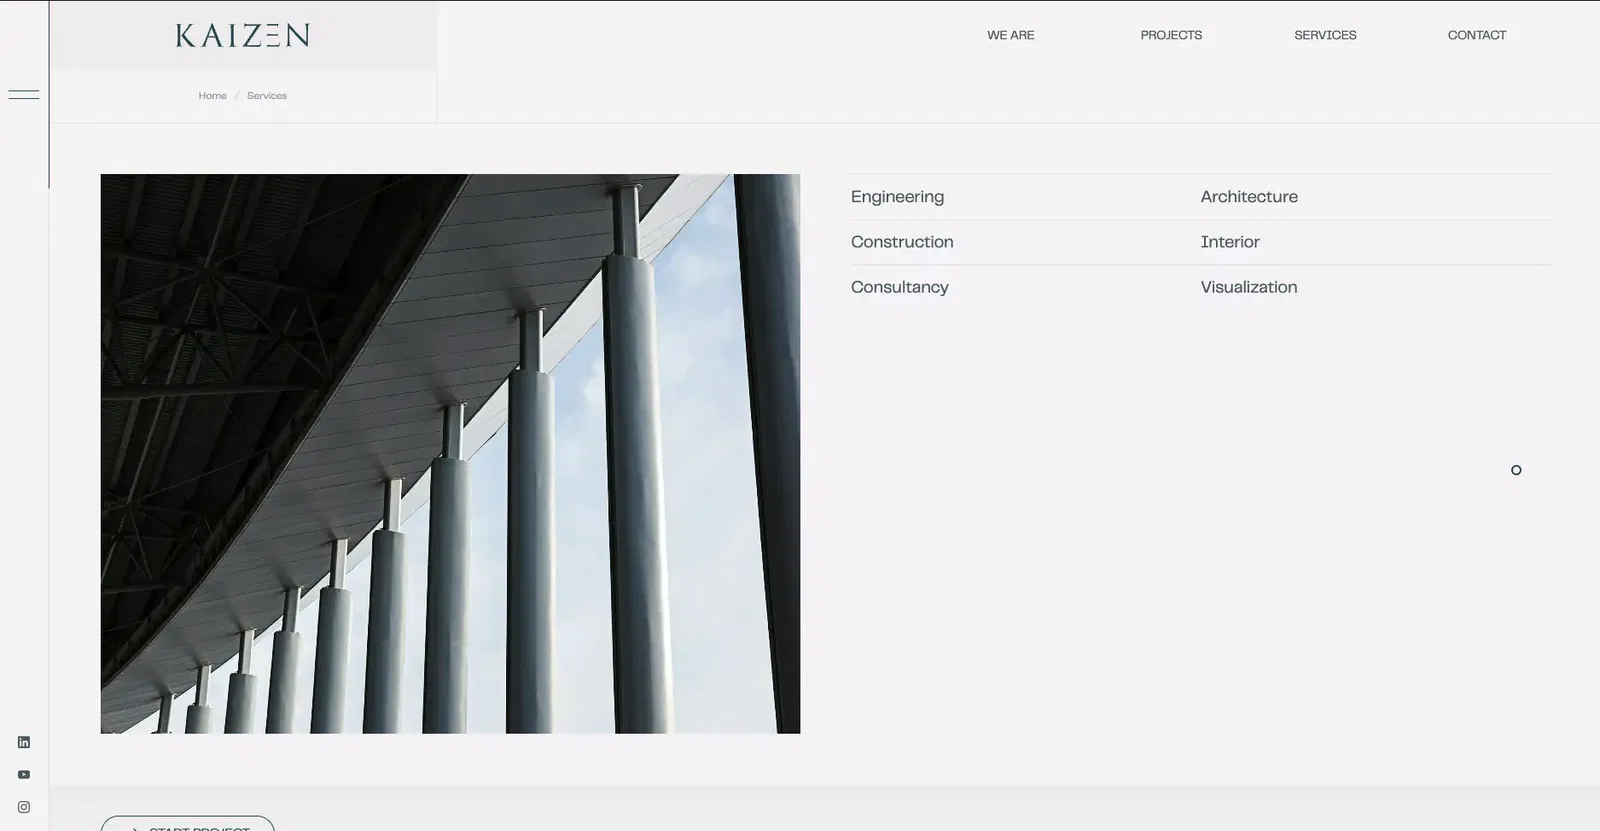Viewport: 1600px width, 831px height.
Task: Go to PROJECTS in top navigation
Action: click(1171, 35)
